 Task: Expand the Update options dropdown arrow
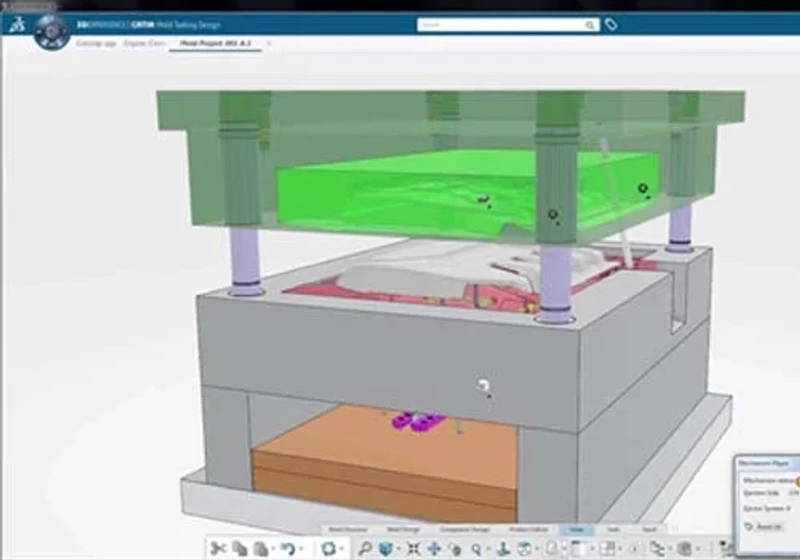tap(342, 549)
